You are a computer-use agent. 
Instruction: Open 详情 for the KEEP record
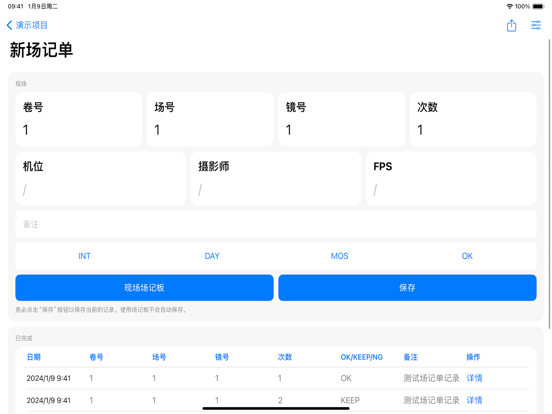pyautogui.click(x=474, y=400)
